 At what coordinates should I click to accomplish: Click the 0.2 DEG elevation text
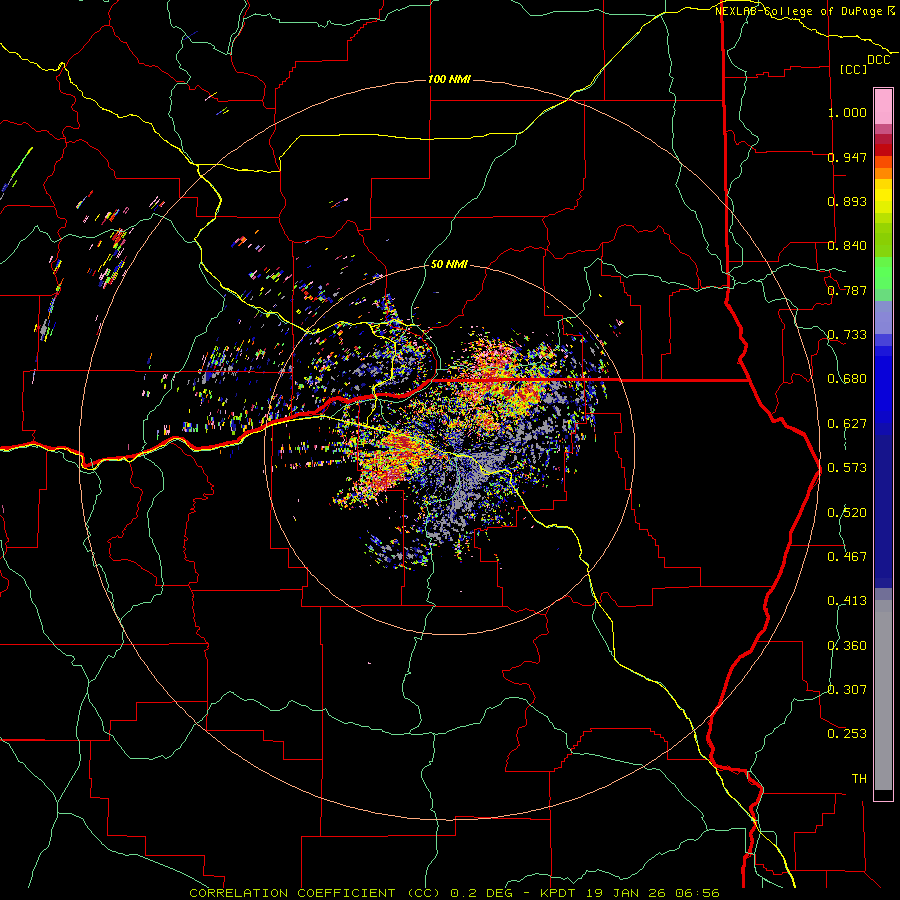coord(481,893)
